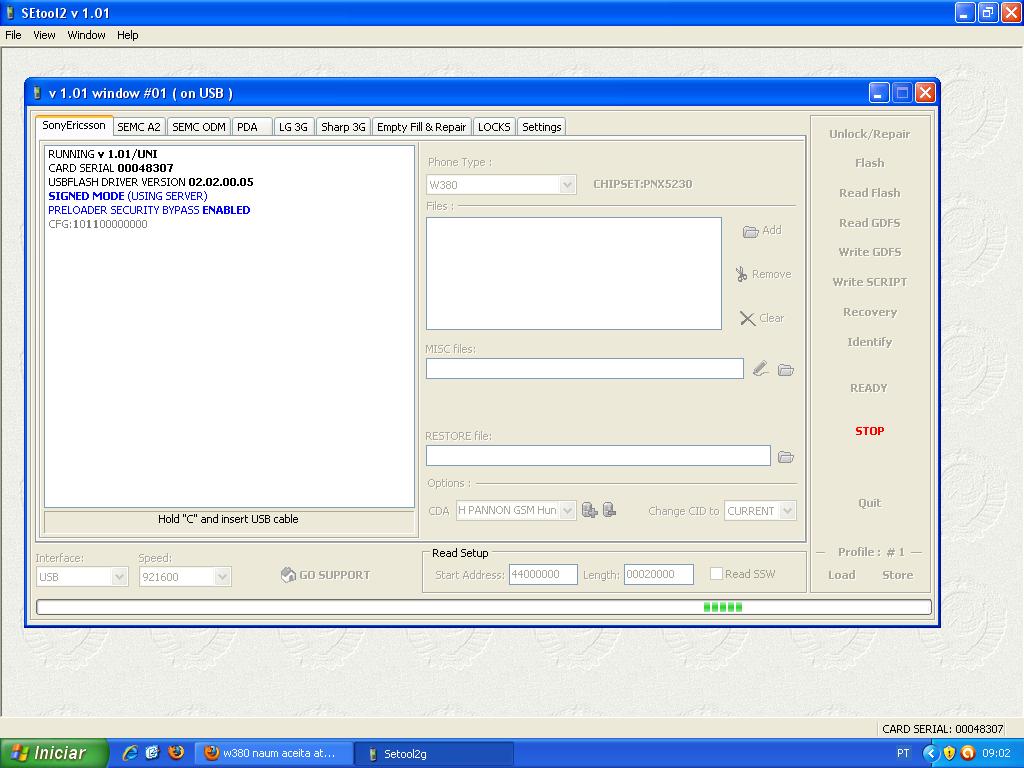Launch Firefox from quick launch bar

coord(176,753)
